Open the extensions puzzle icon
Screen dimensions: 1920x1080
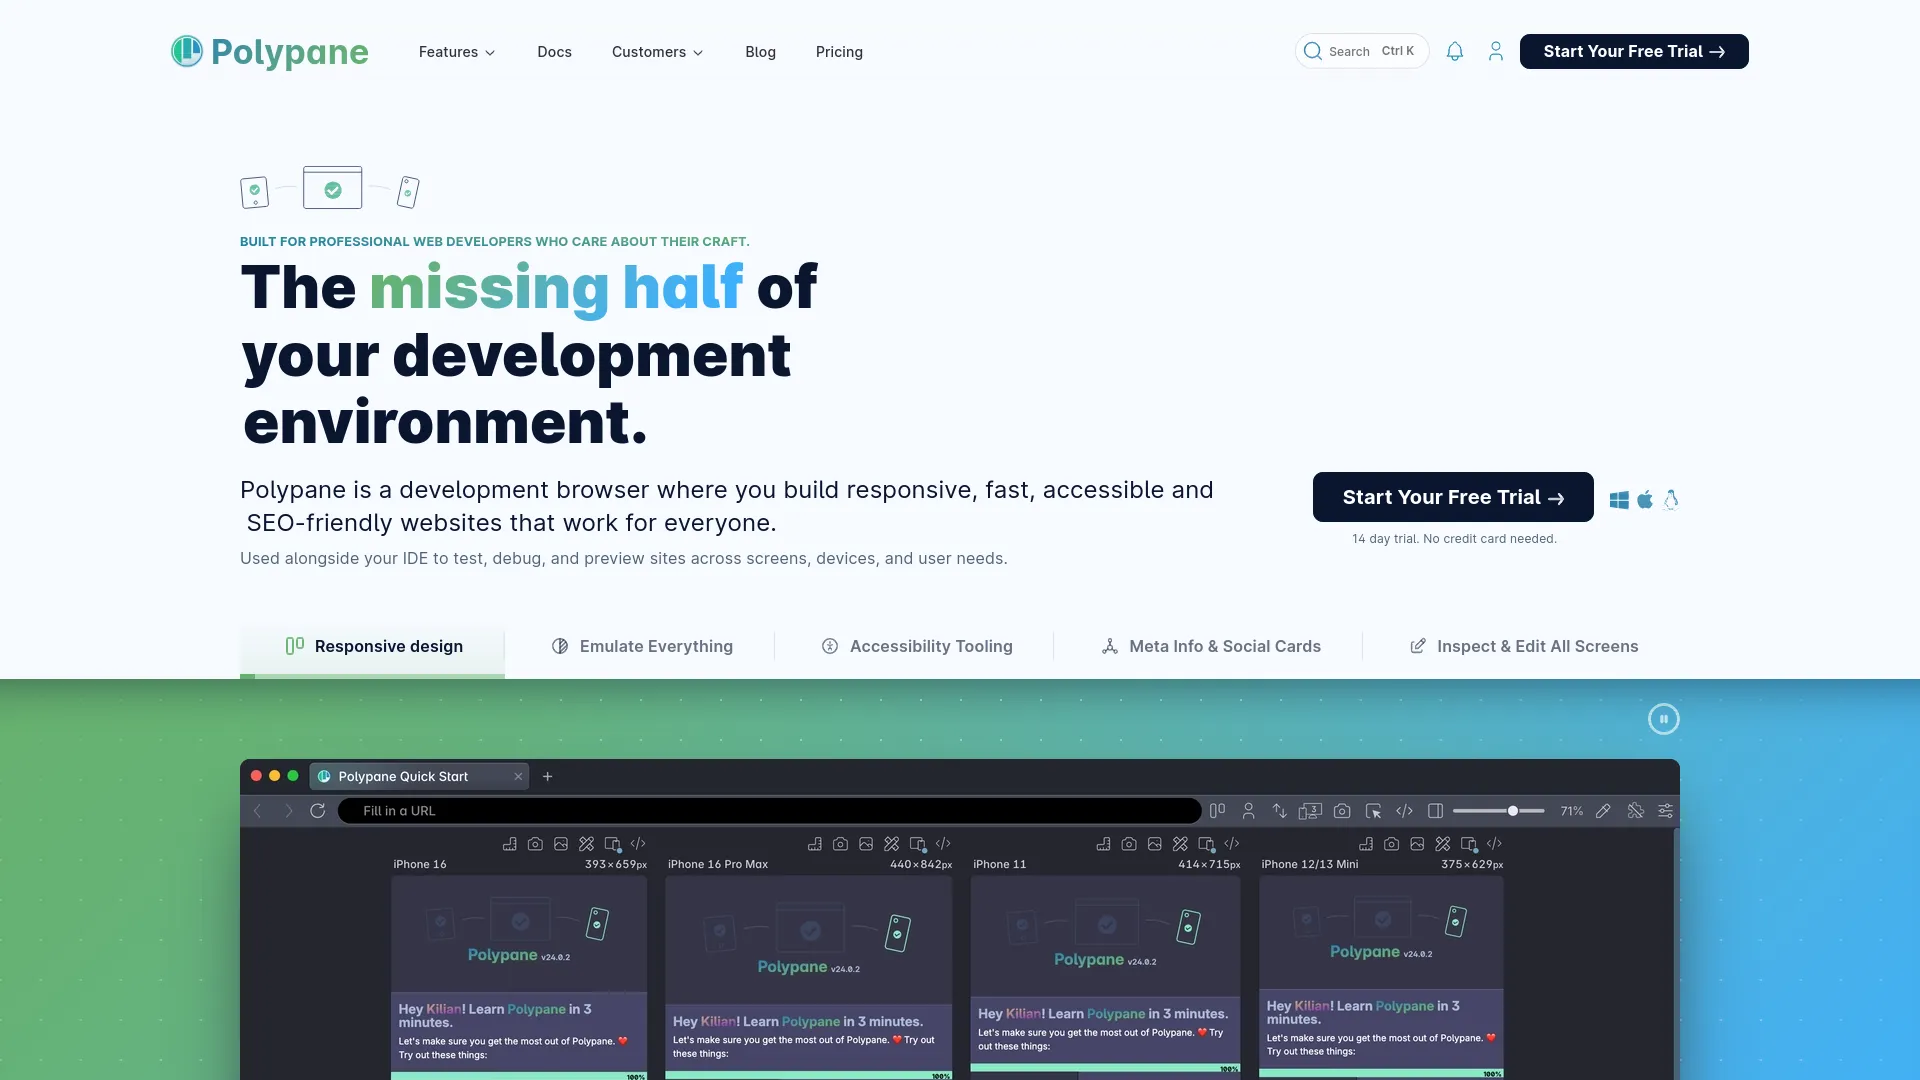[x=1635, y=811]
